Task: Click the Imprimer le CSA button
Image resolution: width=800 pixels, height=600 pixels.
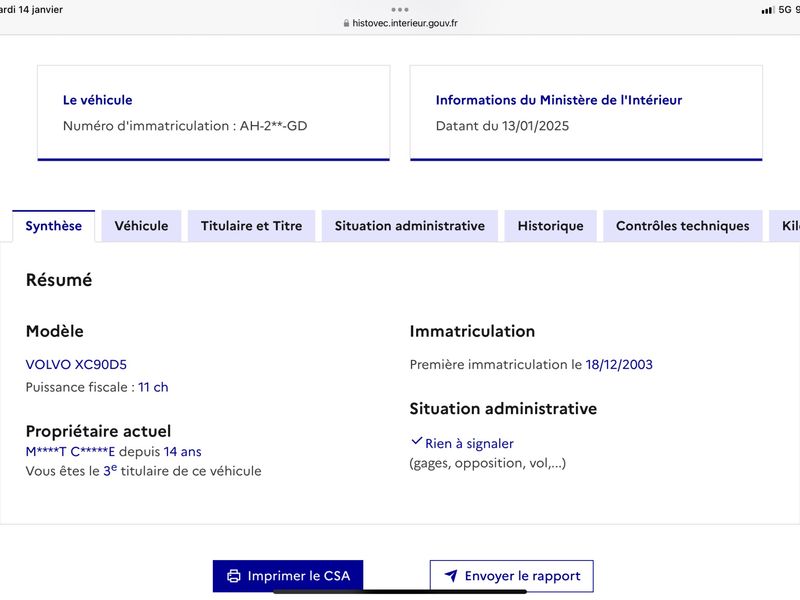Action: pyautogui.click(x=288, y=576)
